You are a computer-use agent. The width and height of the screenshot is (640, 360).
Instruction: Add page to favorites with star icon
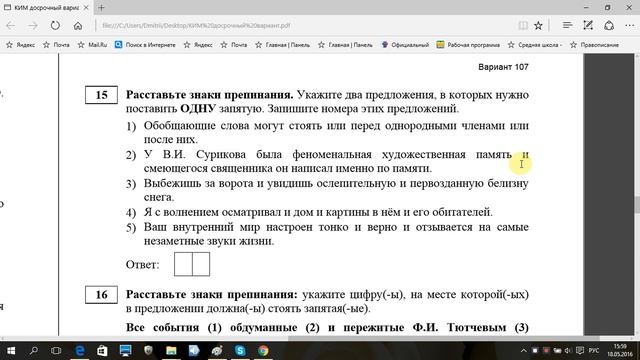pyautogui.click(x=538, y=26)
